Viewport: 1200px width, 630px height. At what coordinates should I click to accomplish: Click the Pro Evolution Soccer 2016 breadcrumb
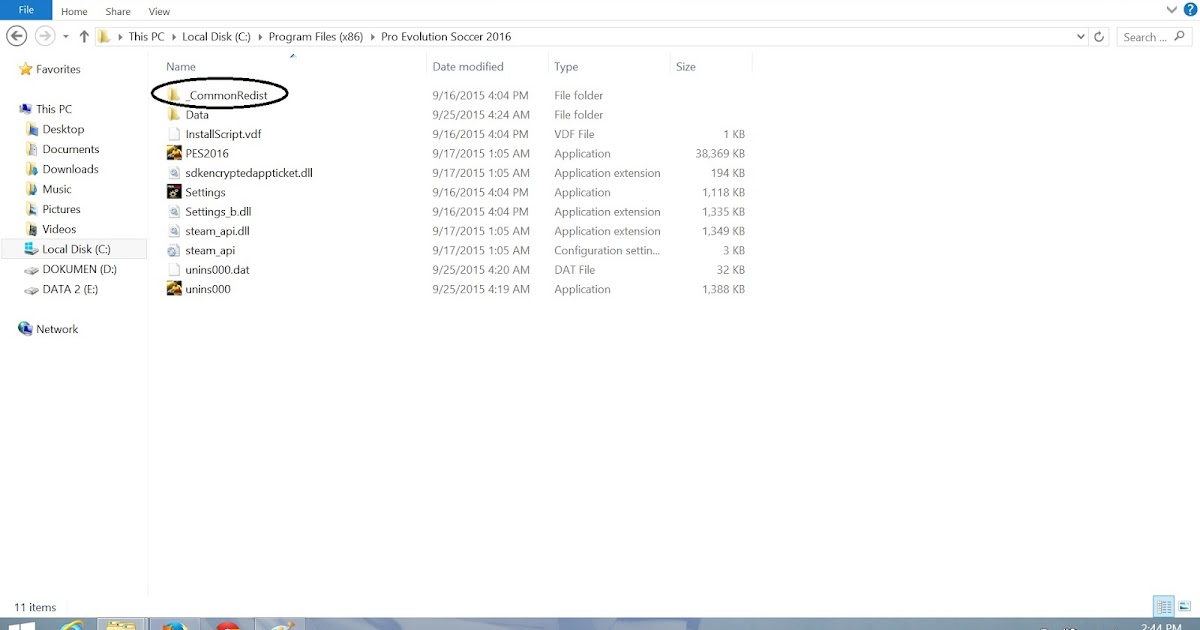point(446,37)
